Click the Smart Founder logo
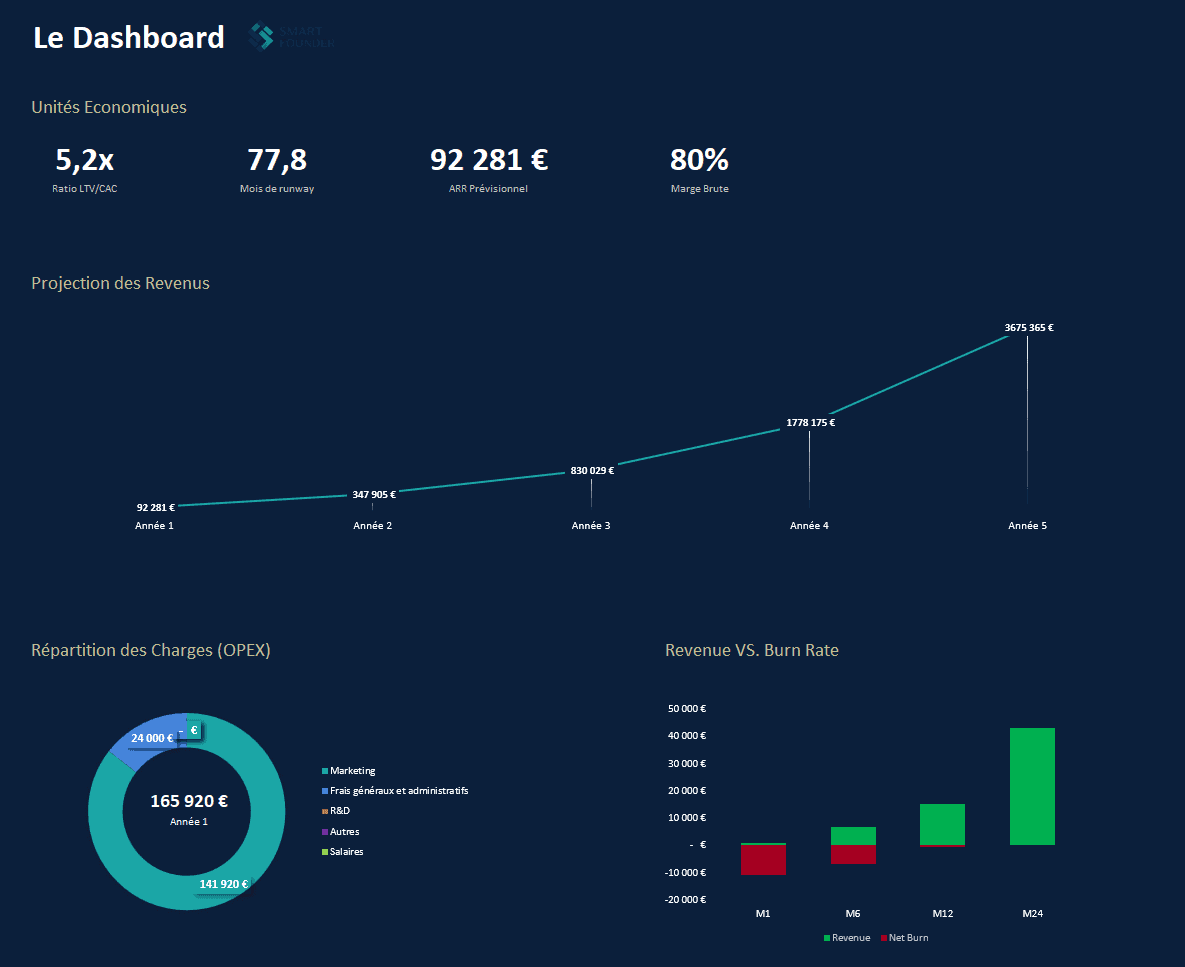 [x=292, y=36]
